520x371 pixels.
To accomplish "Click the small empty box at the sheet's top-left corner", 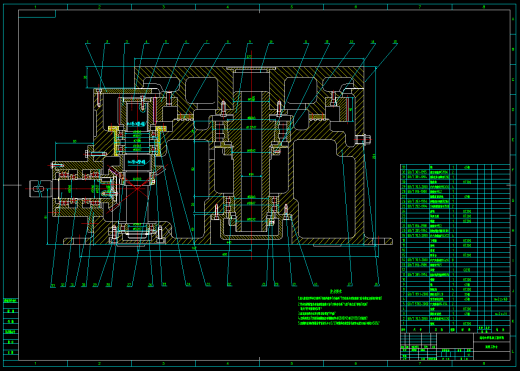I will click(x=37, y=14).
